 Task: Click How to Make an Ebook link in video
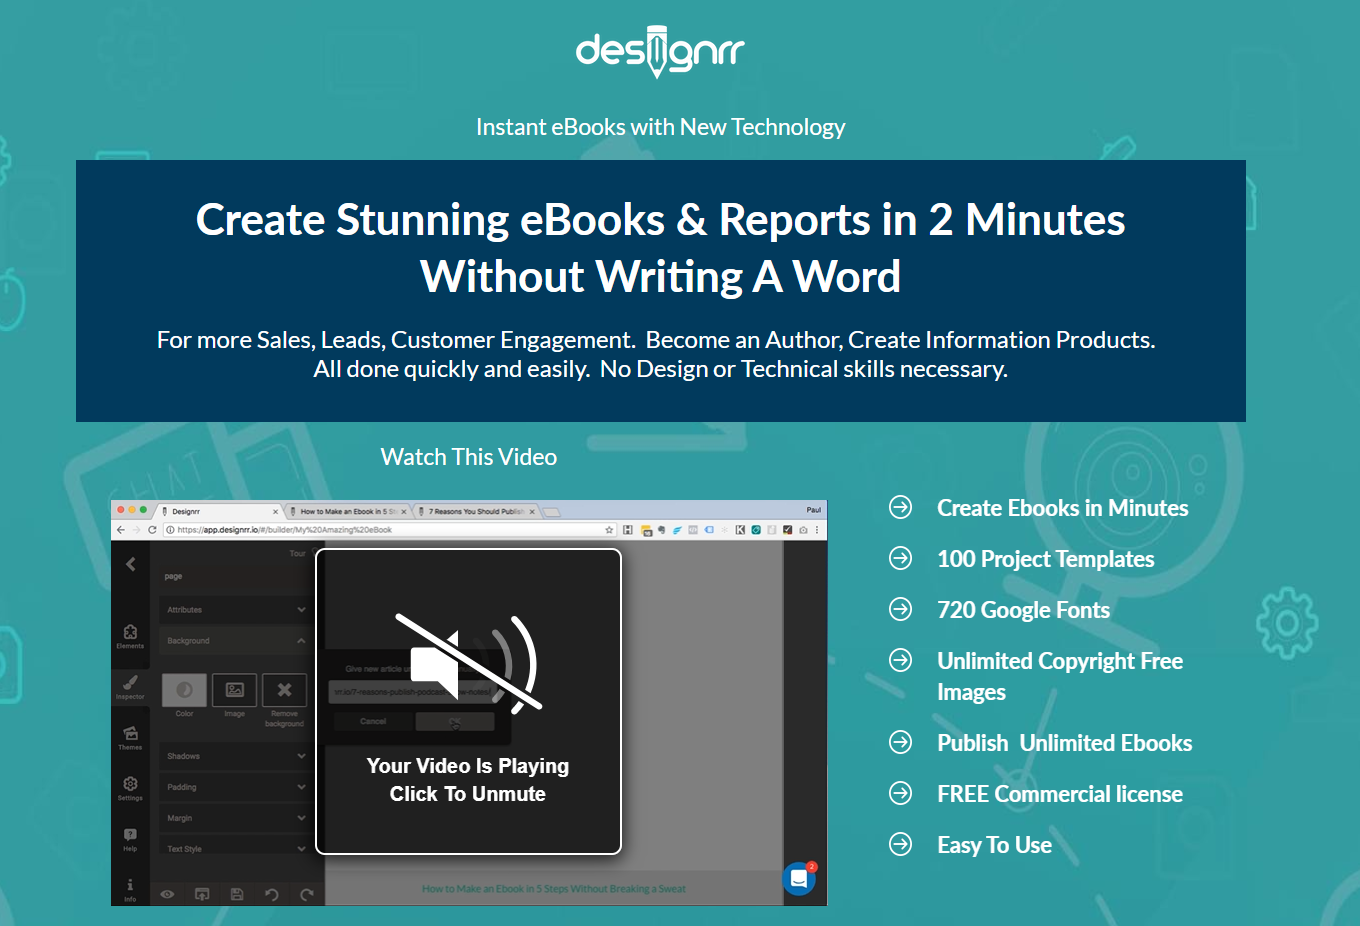(x=554, y=888)
